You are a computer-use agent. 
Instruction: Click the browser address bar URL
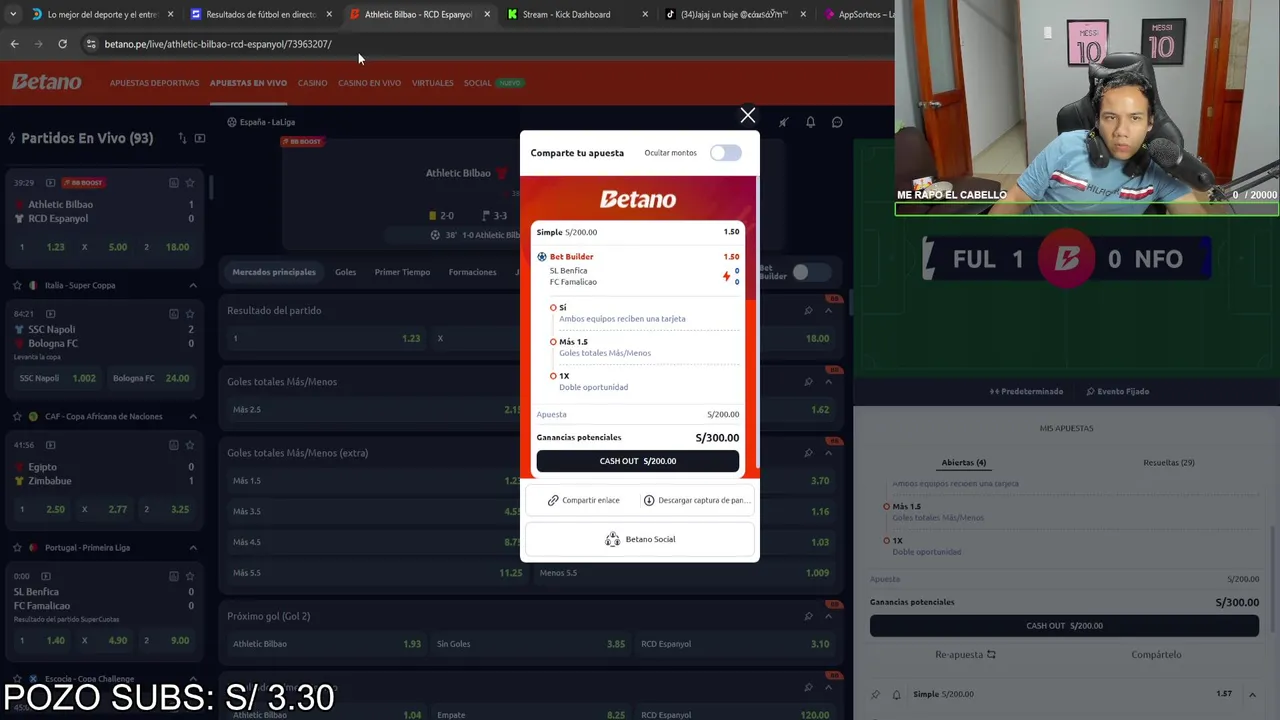point(218,44)
